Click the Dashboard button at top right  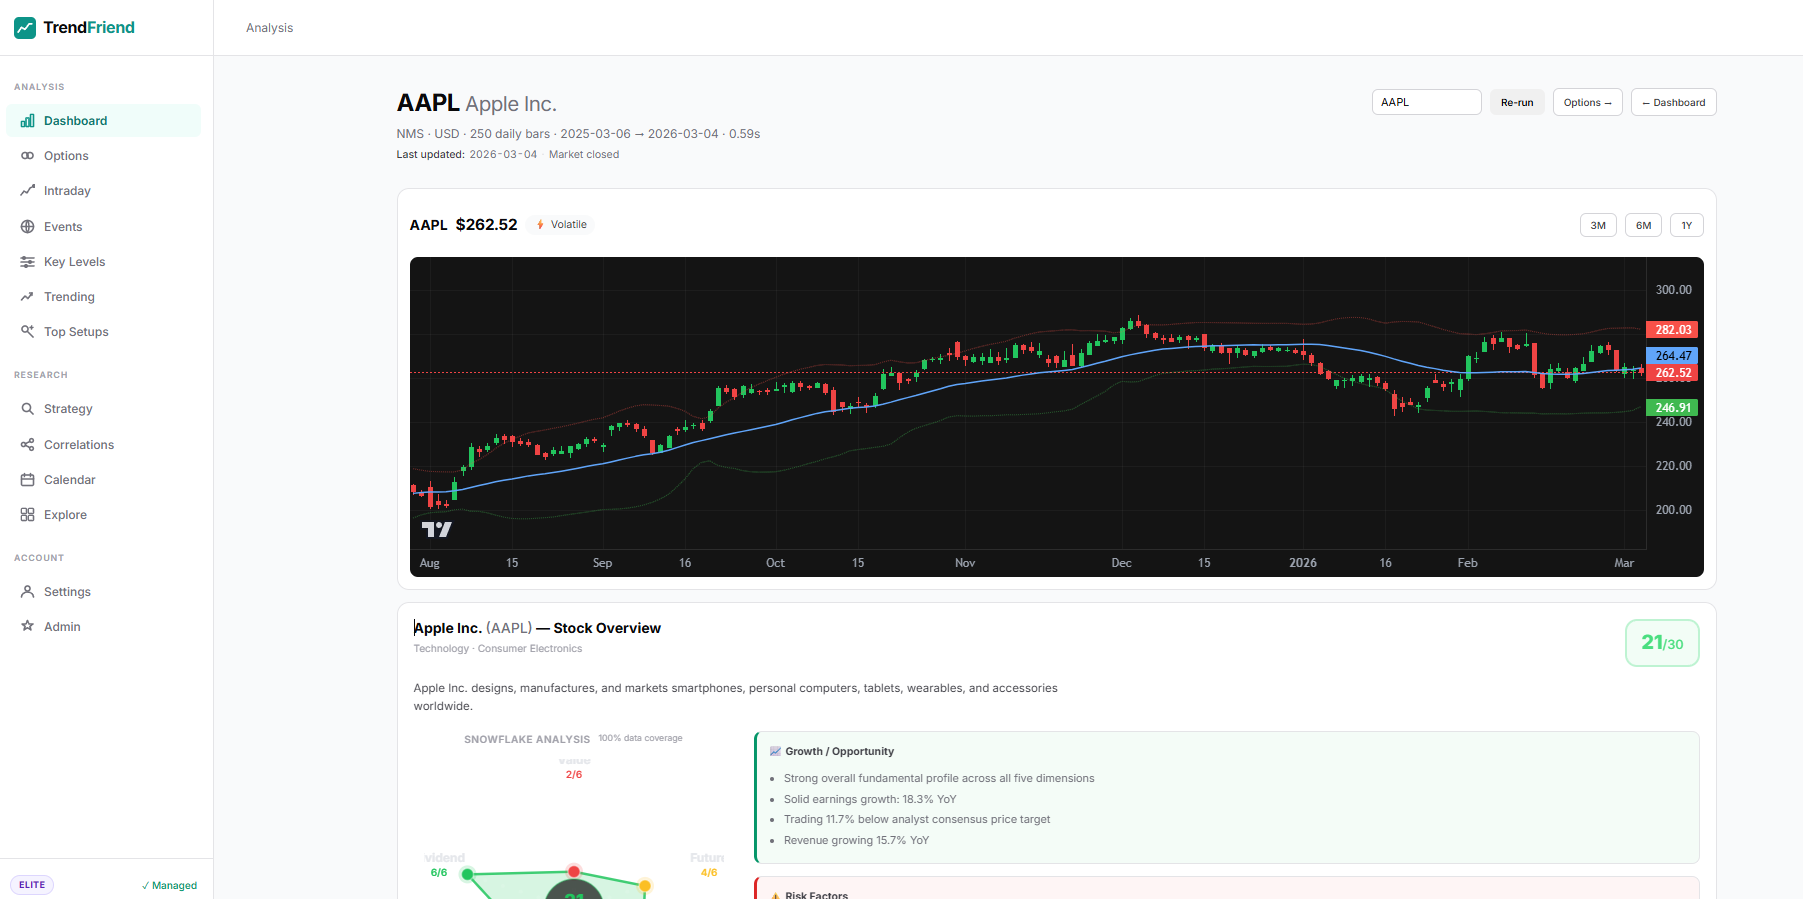(1674, 103)
